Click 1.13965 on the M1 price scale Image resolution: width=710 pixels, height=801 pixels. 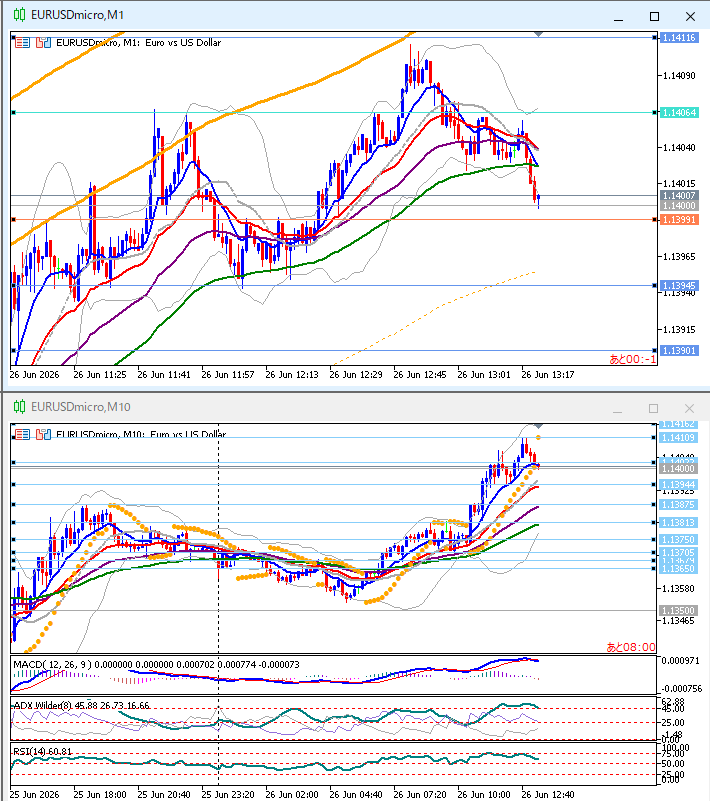point(679,256)
